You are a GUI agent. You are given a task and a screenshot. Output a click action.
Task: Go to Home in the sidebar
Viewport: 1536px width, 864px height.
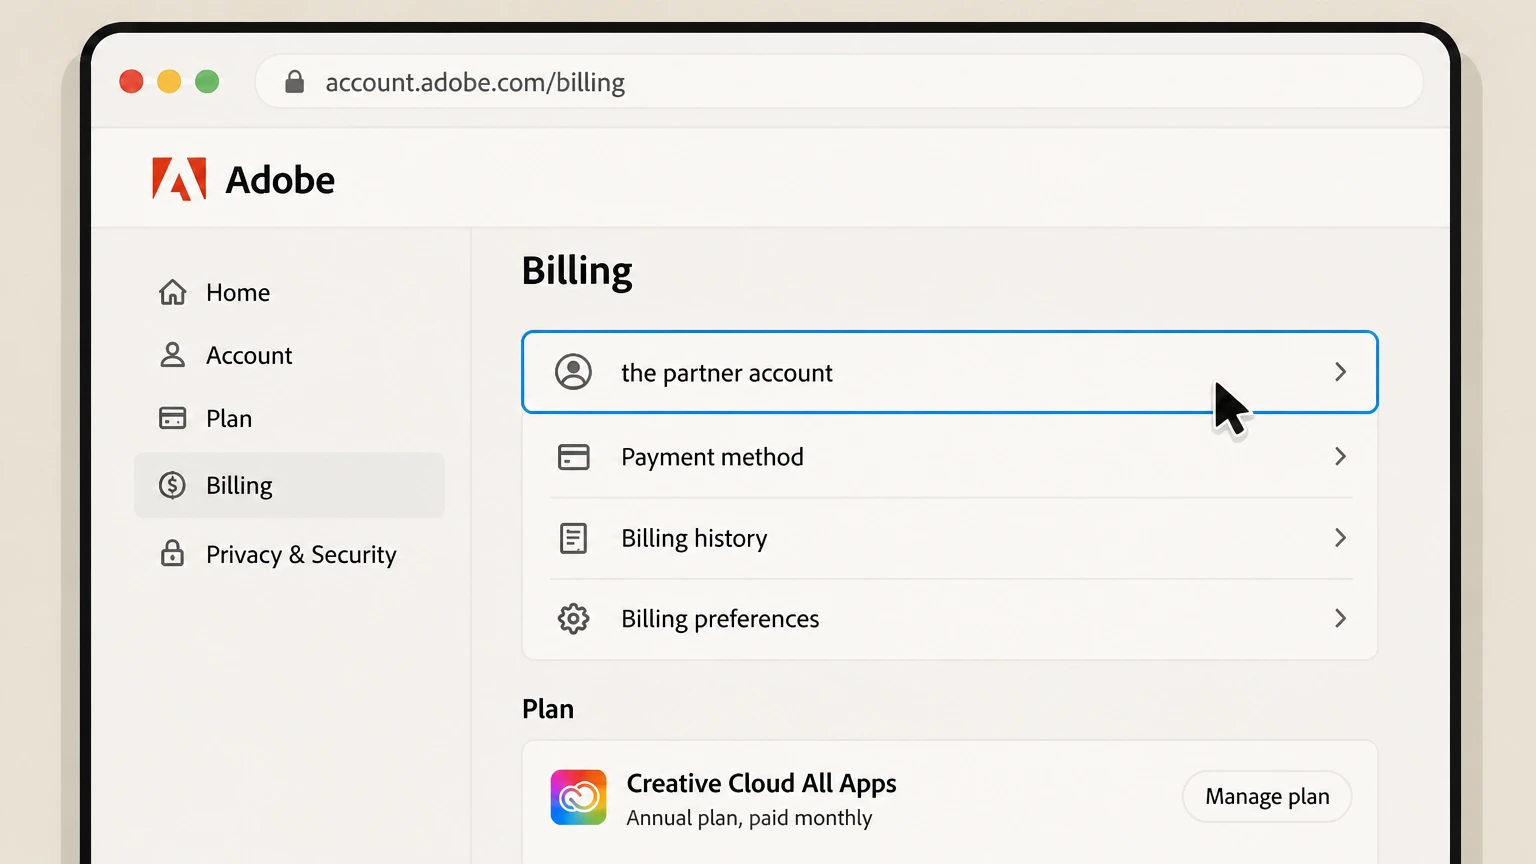point(238,292)
